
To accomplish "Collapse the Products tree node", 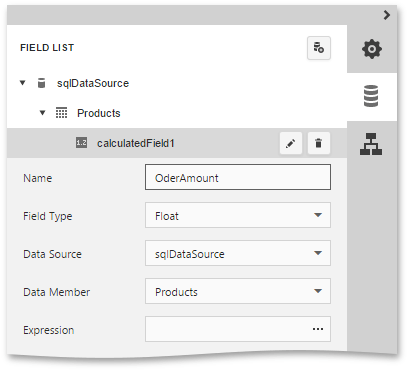I will [42, 113].
